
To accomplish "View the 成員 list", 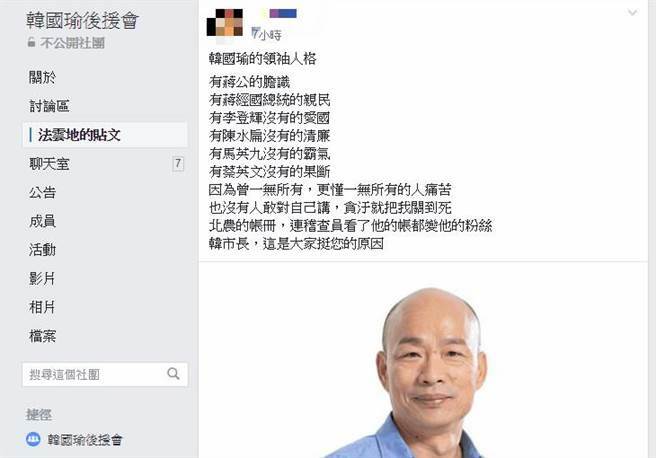I will pyautogui.click(x=42, y=221).
